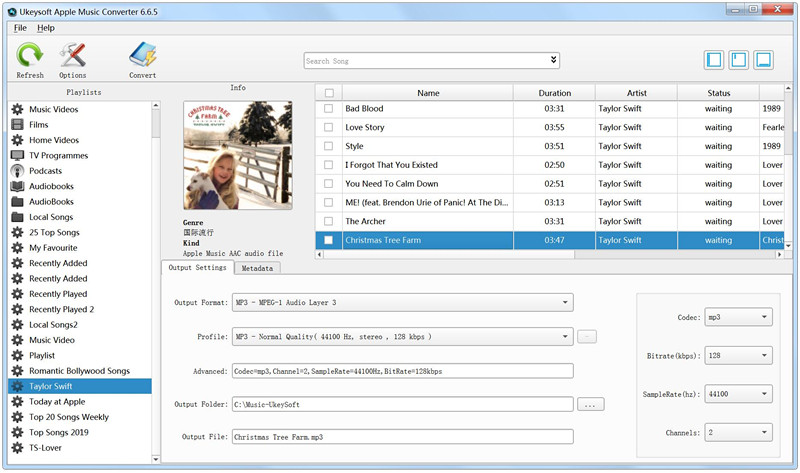The height and width of the screenshot is (473, 800).
Task: Click the song table horizontal scroll-right arrow
Action: tap(779, 254)
